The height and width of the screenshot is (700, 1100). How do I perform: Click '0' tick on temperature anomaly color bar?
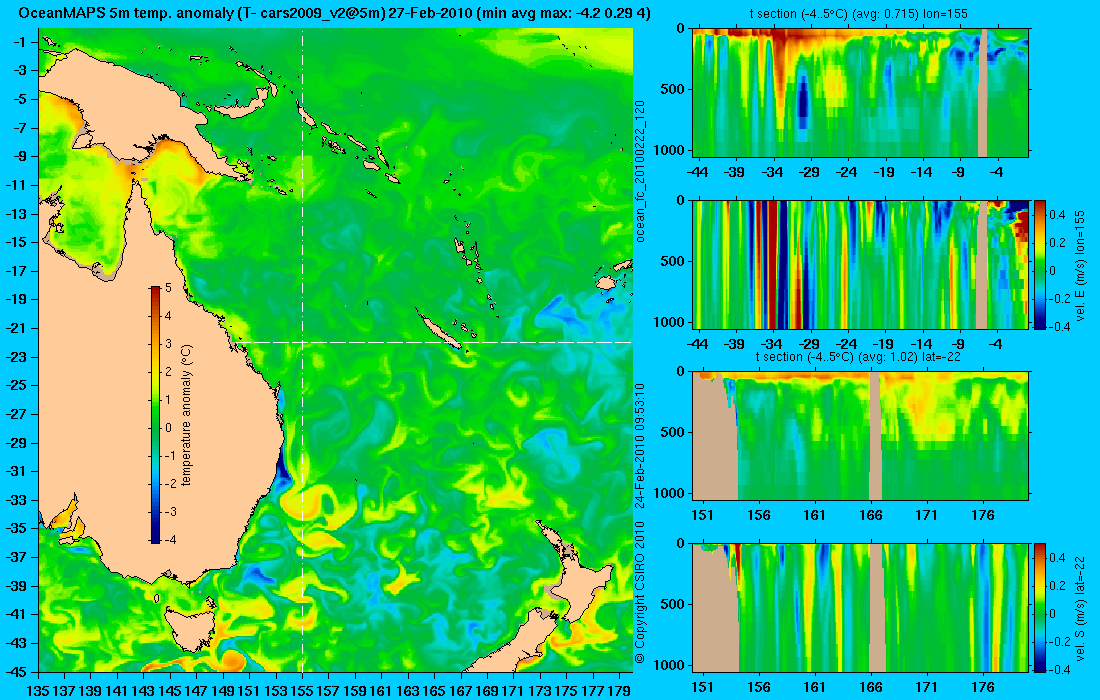[x=168, y=428]
